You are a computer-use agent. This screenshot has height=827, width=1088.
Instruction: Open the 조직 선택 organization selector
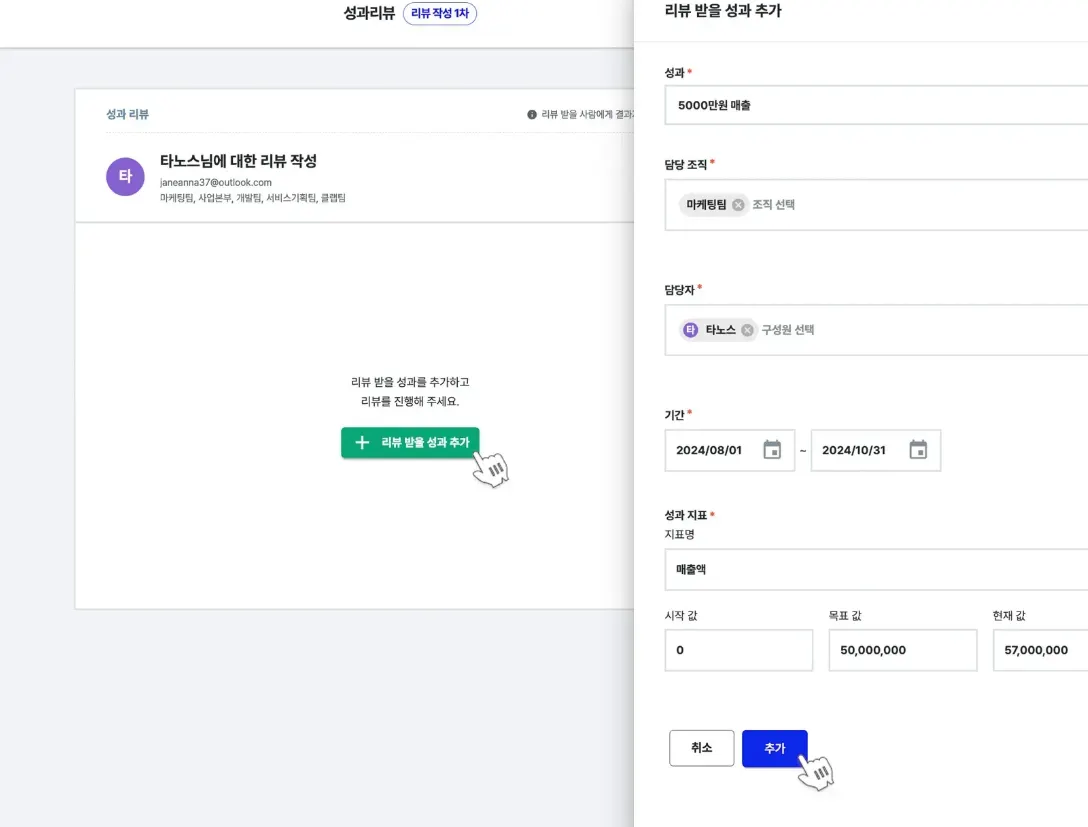(774, 205)
